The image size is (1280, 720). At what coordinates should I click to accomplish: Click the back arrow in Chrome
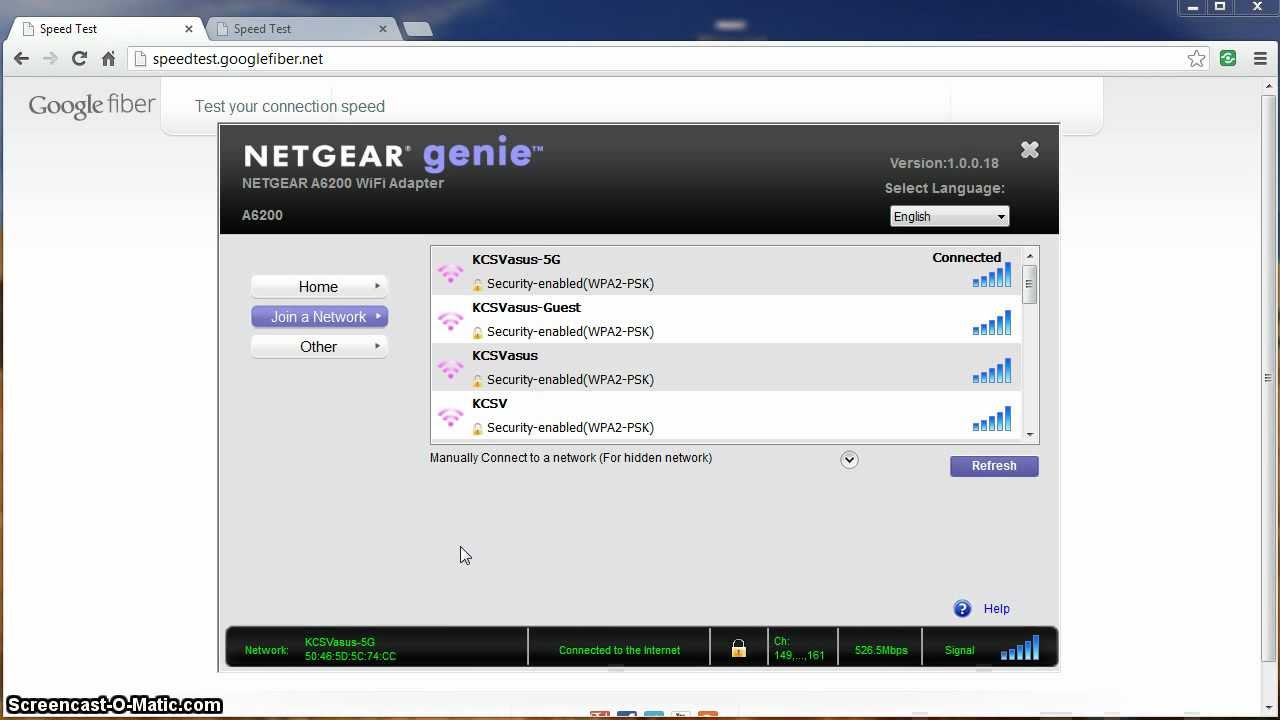[21, 59]
